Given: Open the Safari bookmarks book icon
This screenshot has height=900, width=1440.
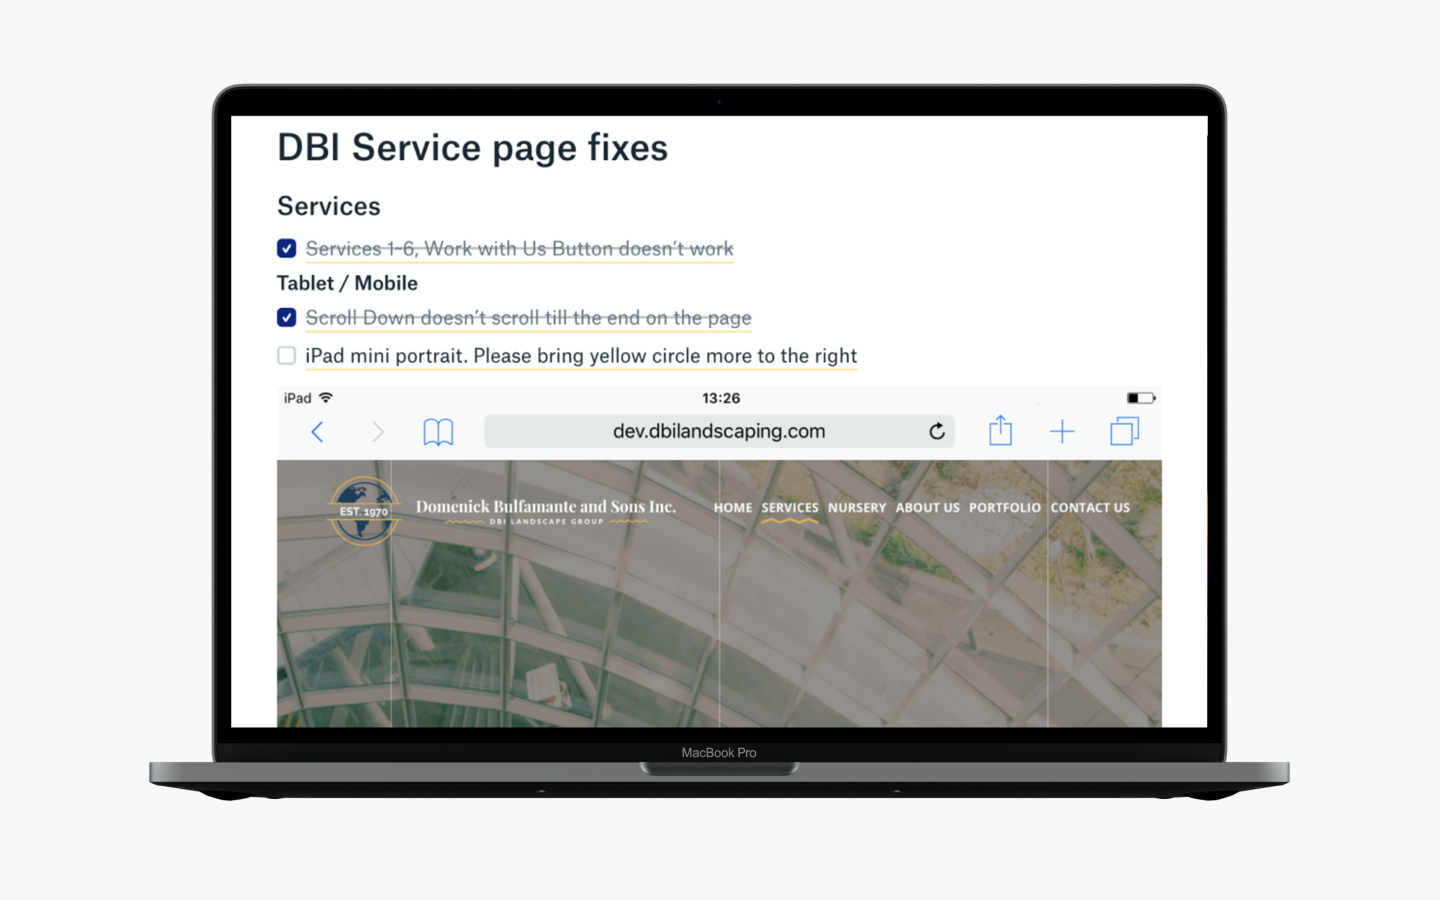Looking at the screenshot, I should (438, 432).
